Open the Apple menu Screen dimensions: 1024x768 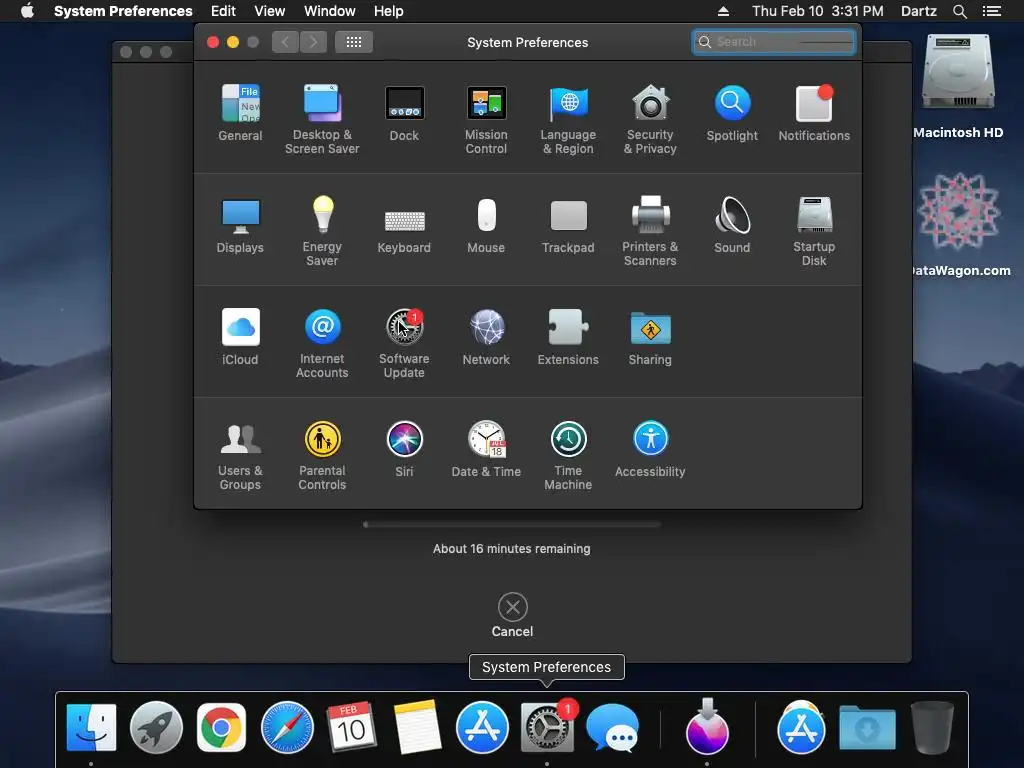click(x=27, y=11)
